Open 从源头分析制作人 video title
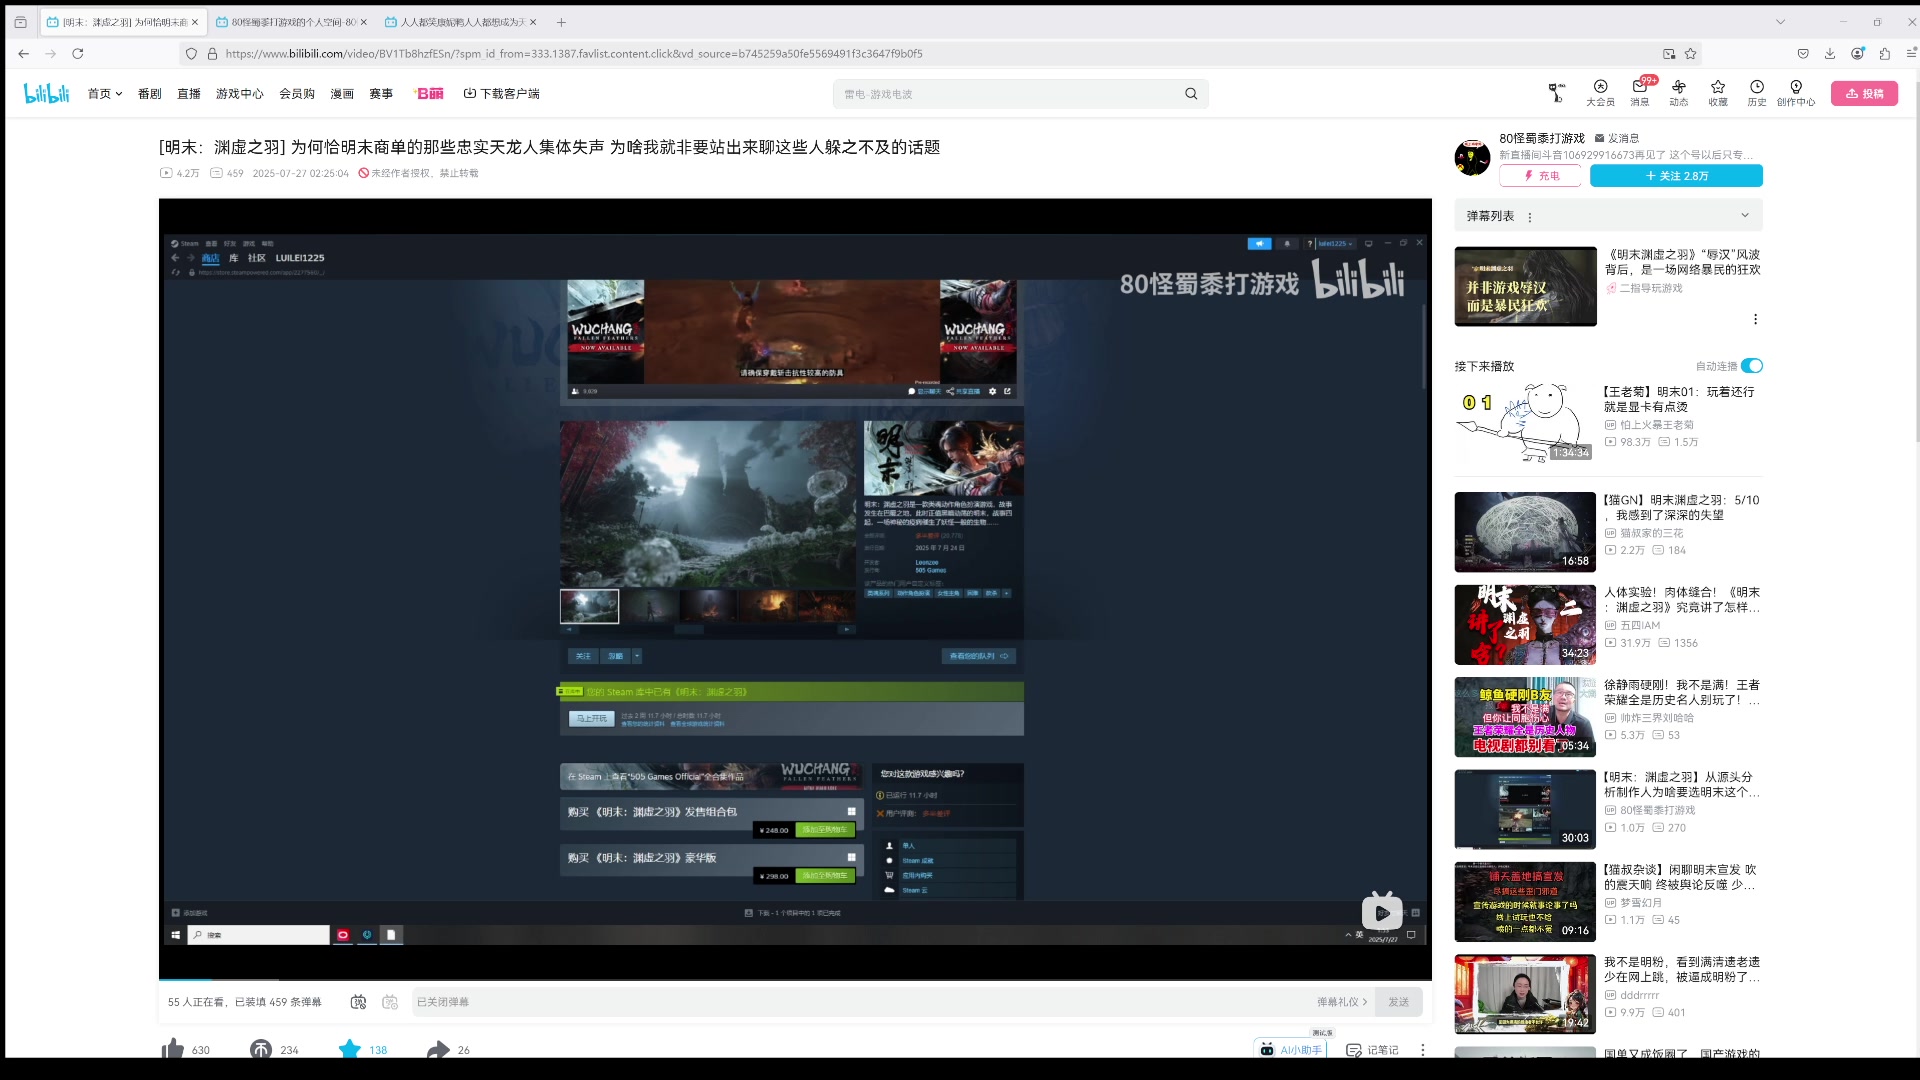This screenshot has height=1080, width=1920. coord(1682,784)
